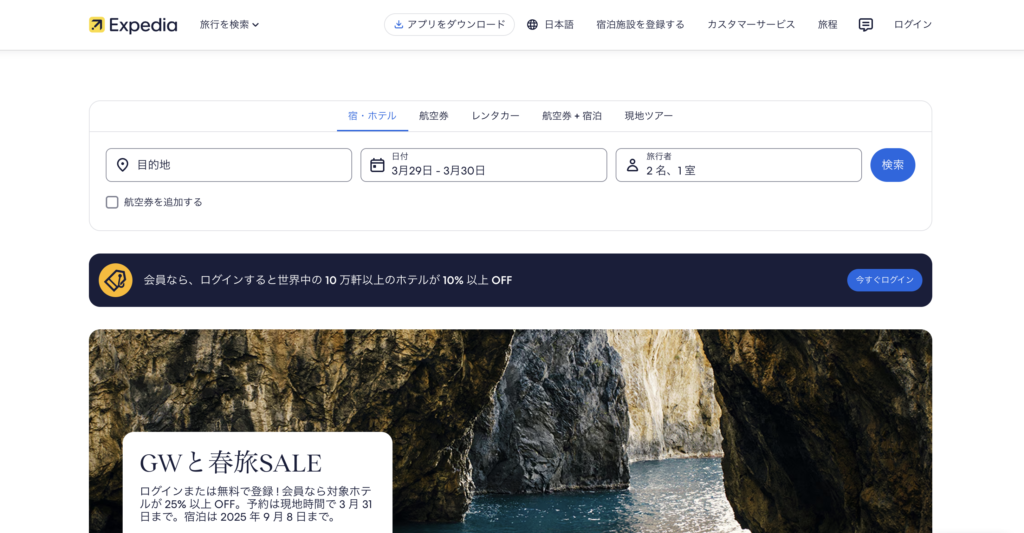Open 宿泊施設を登録する link

(640, 25)
